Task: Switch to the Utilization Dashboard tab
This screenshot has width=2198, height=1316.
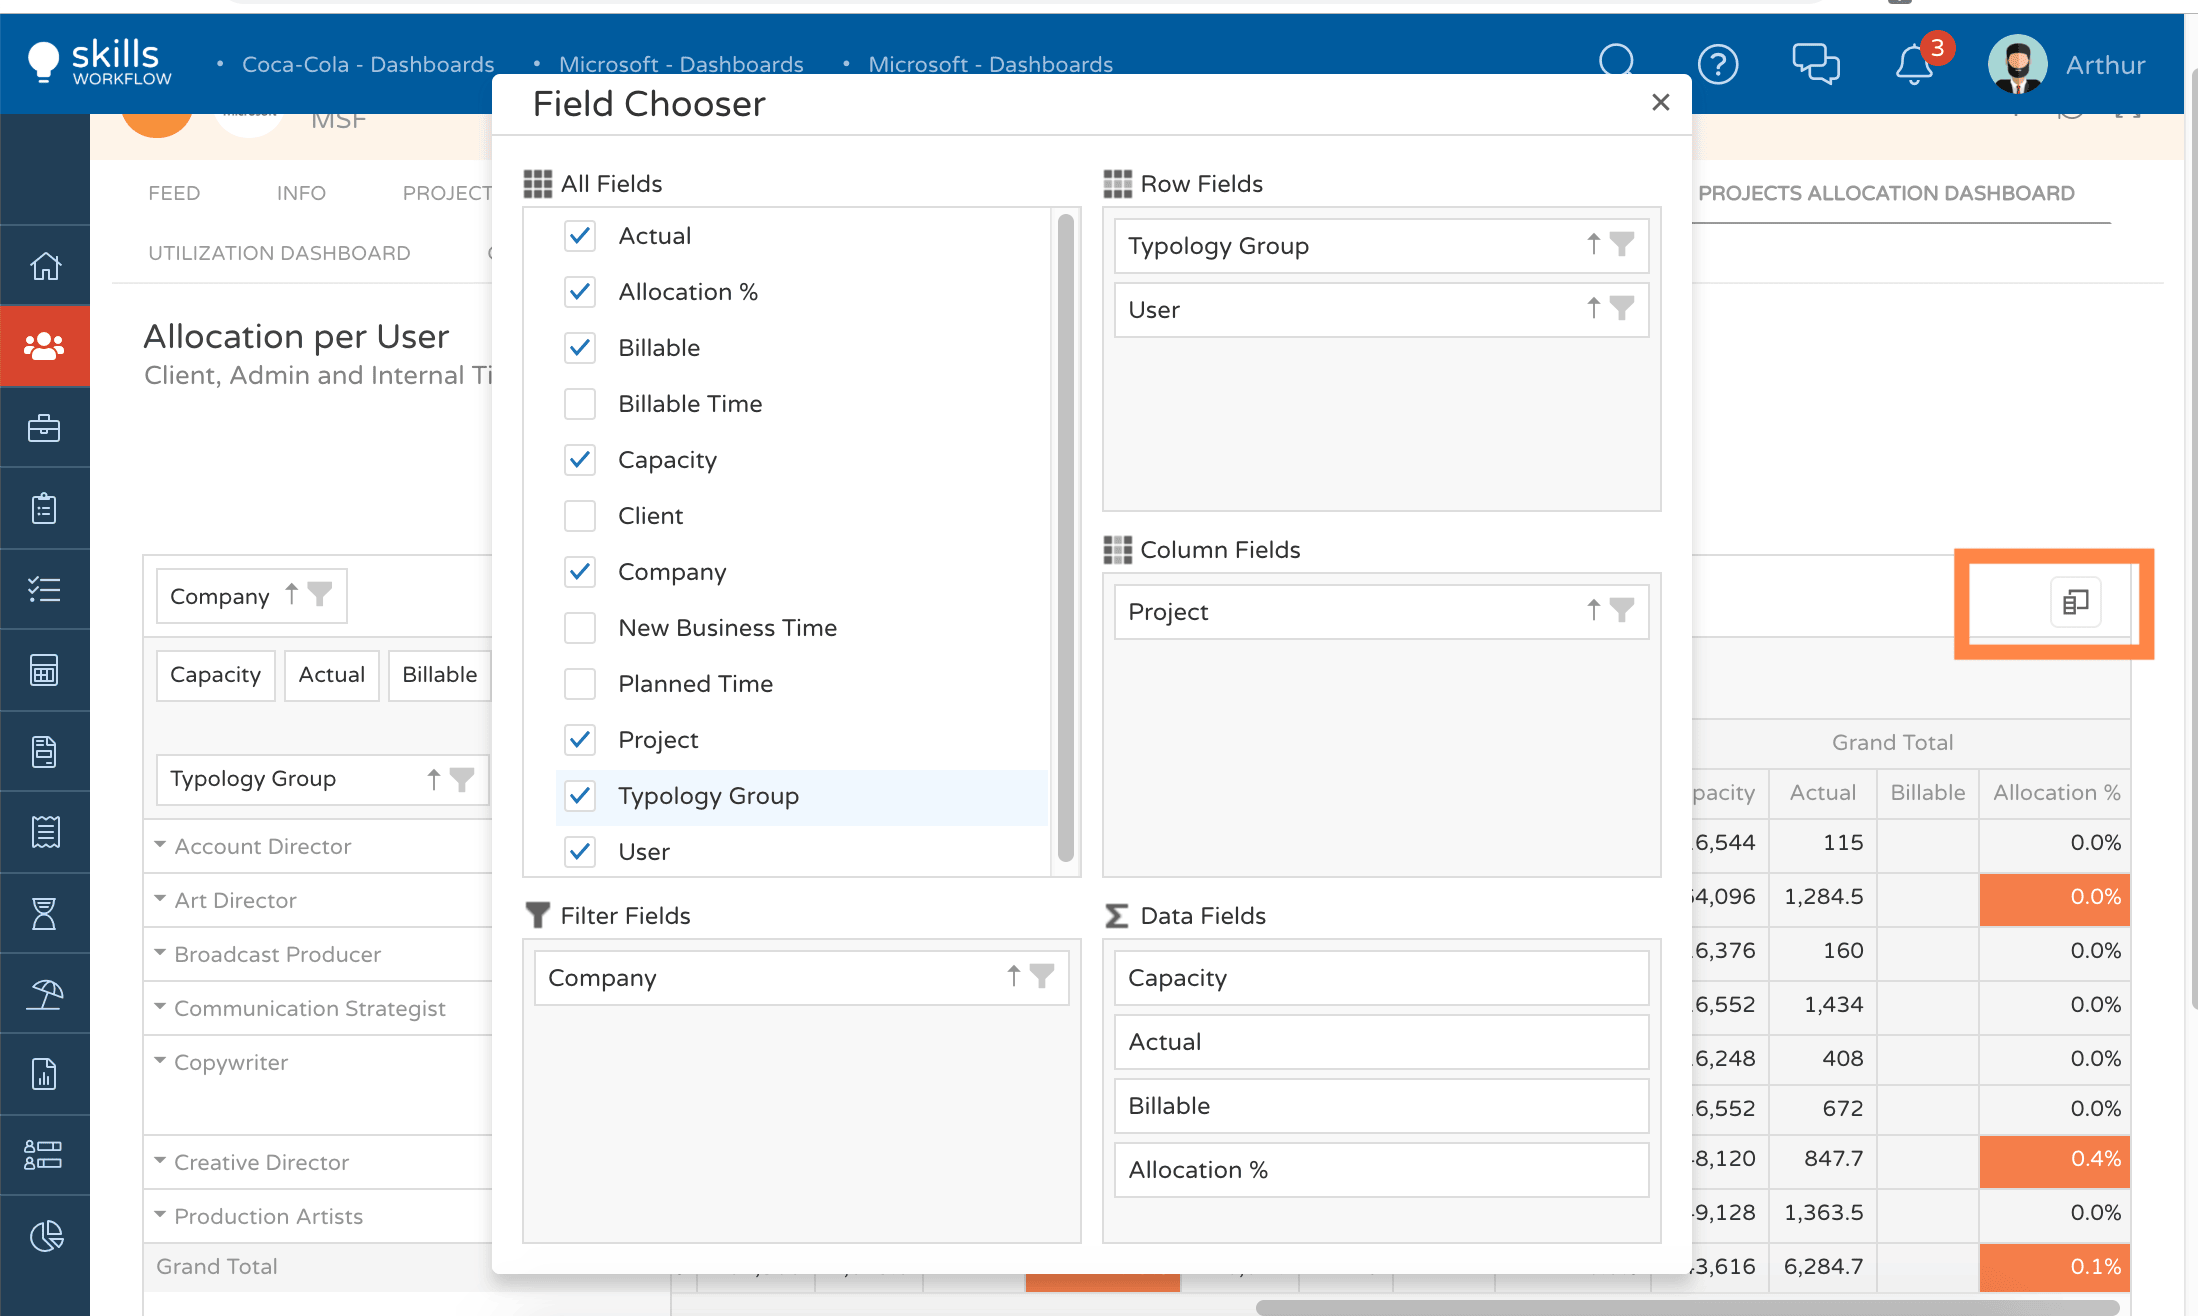Action: (x=279, y=253)
